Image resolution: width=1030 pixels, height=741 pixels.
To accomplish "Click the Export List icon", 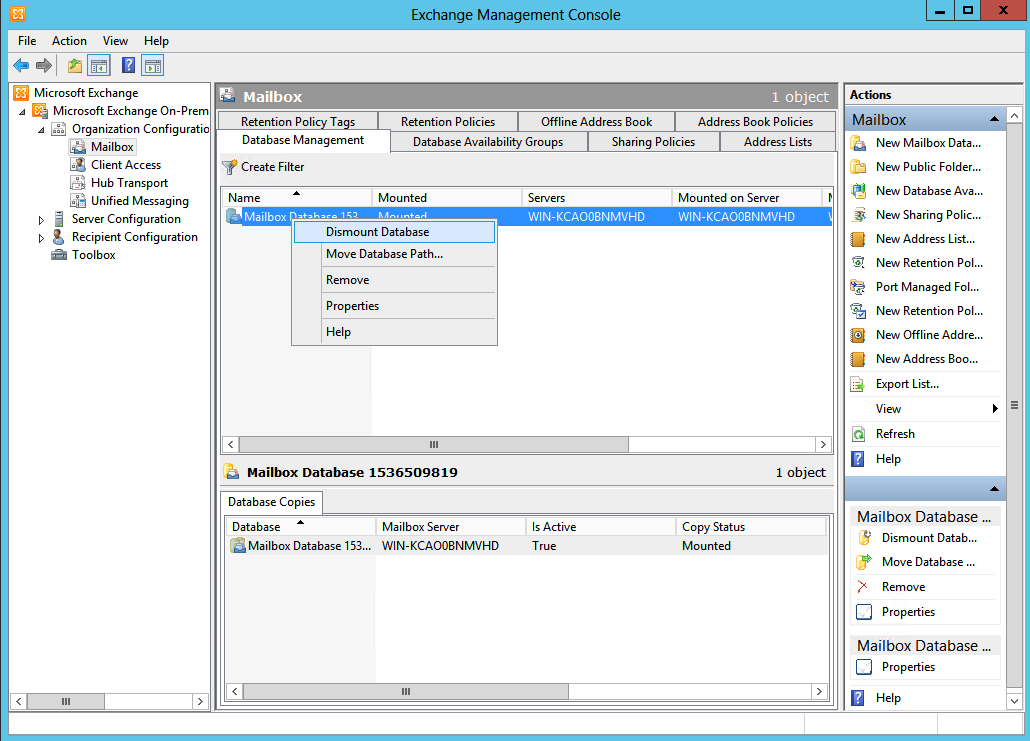I will point(857,383).
